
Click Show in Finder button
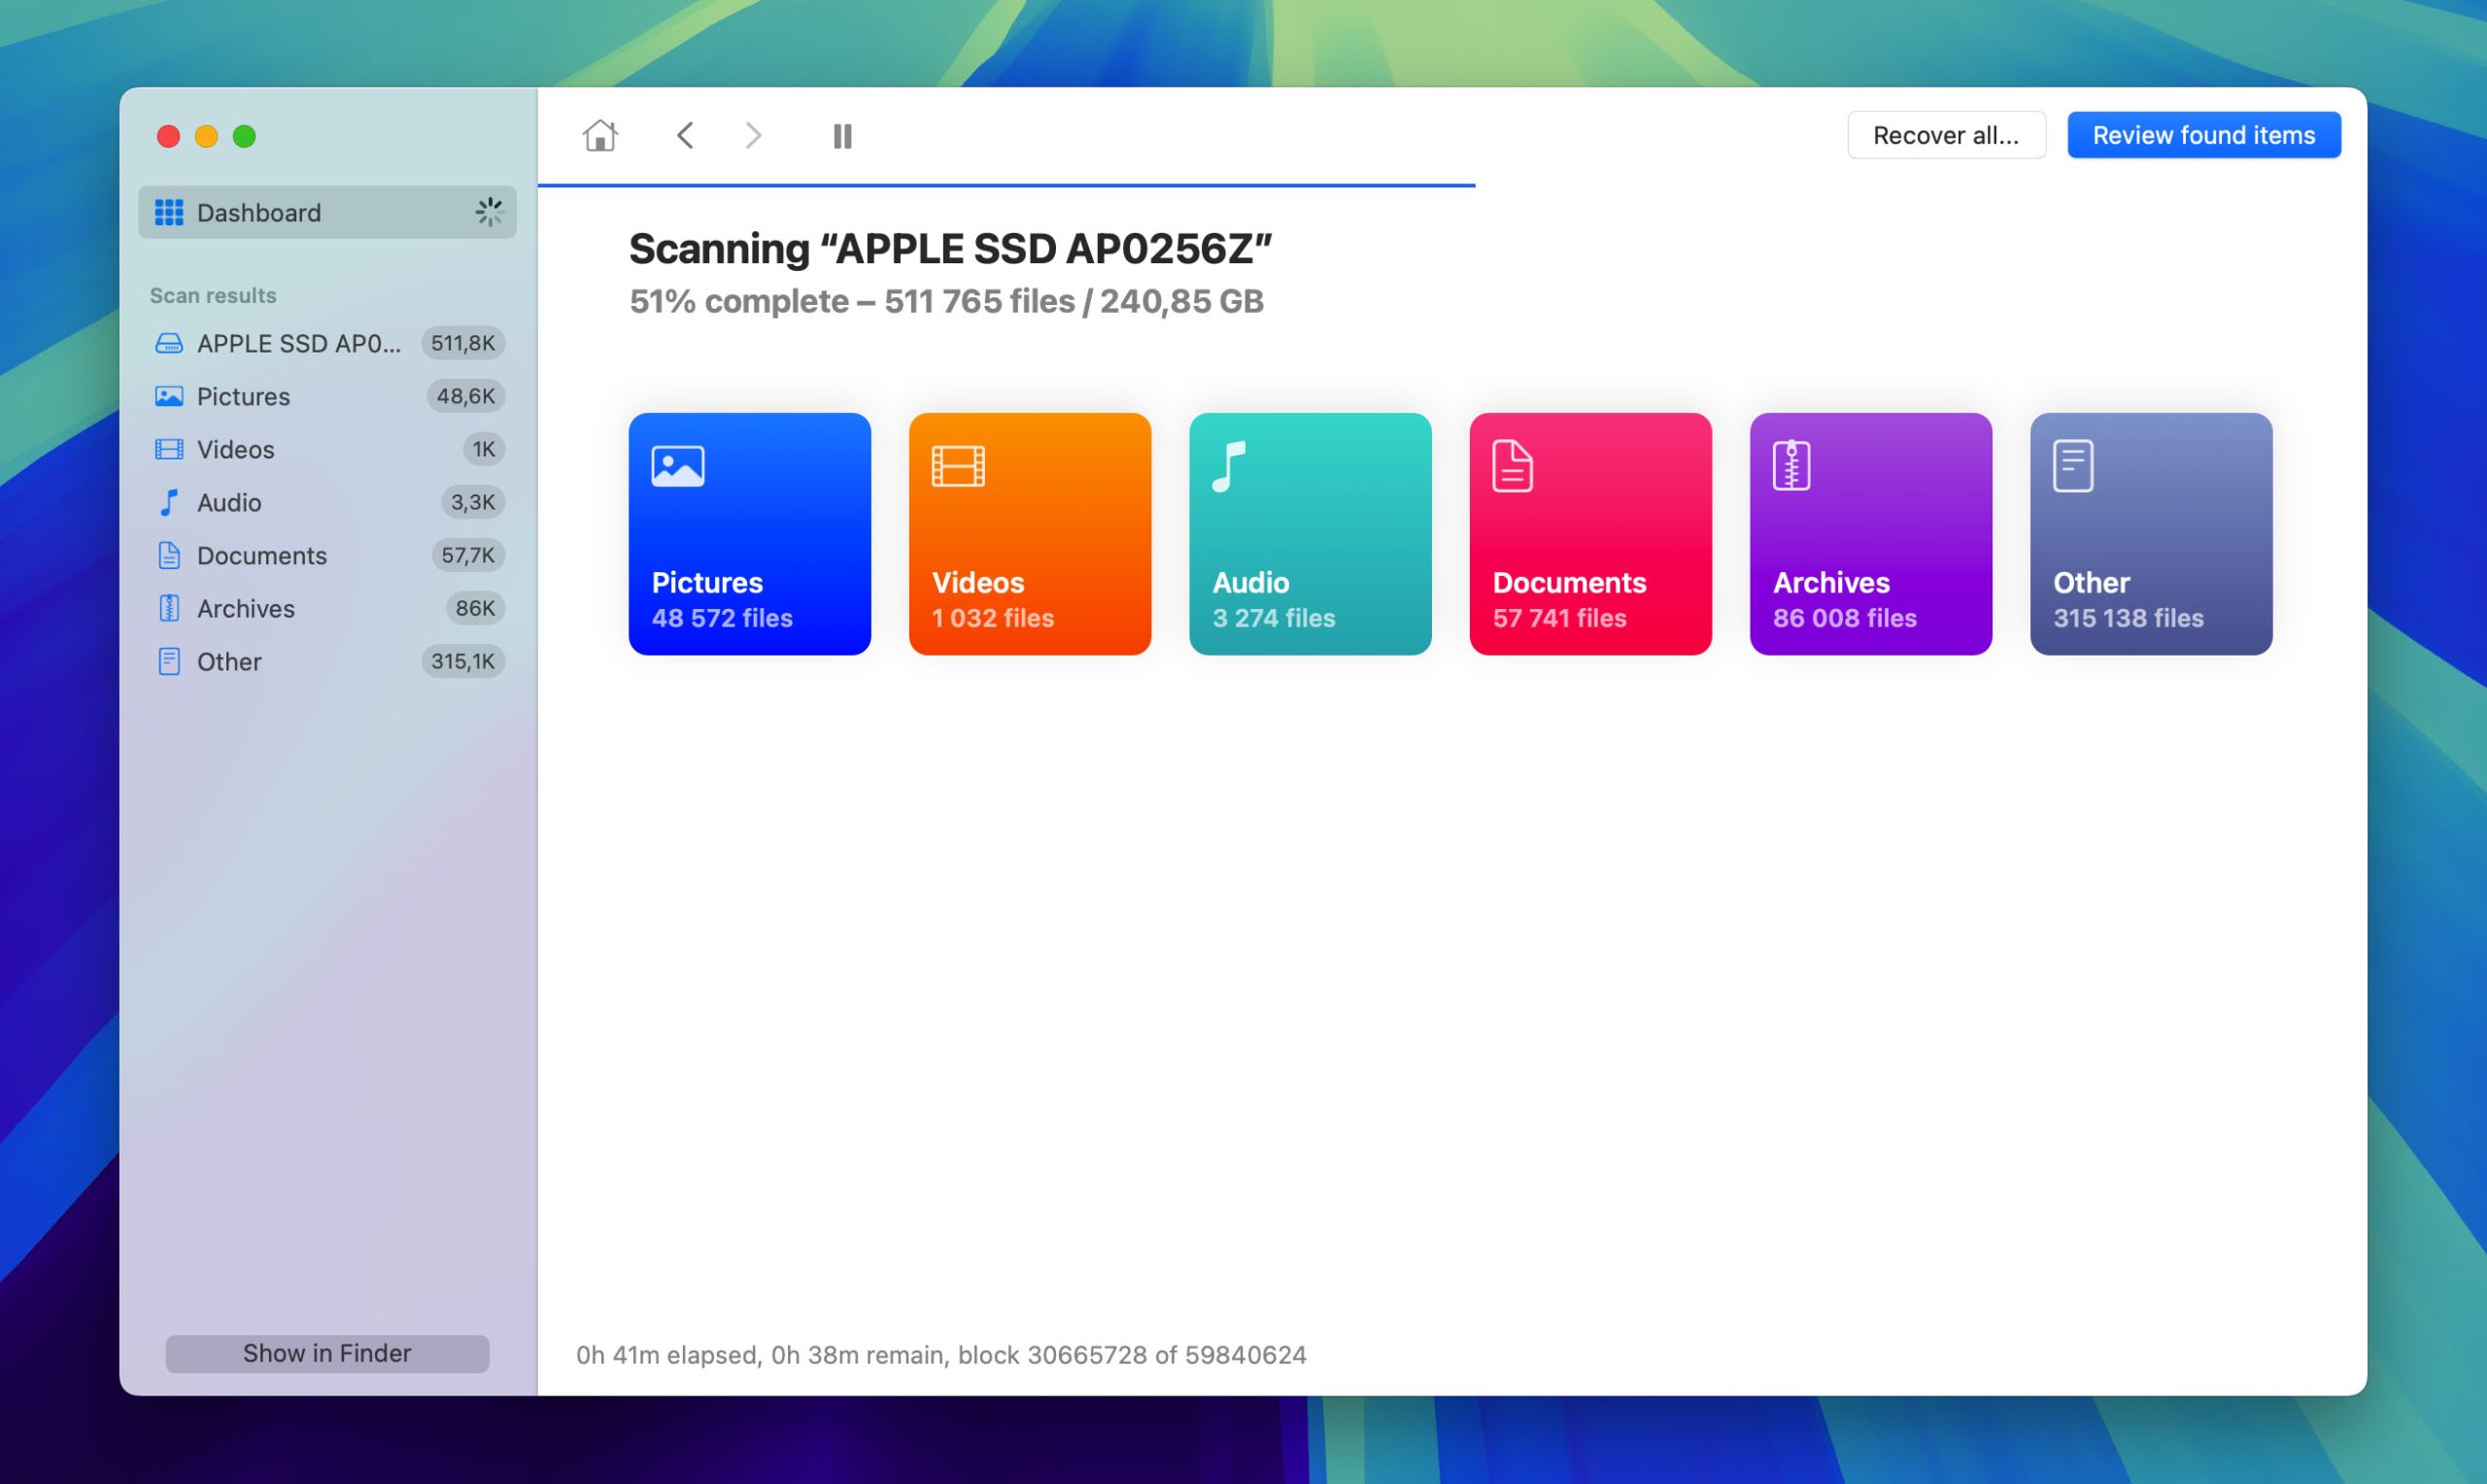[x=326, y=1353]
